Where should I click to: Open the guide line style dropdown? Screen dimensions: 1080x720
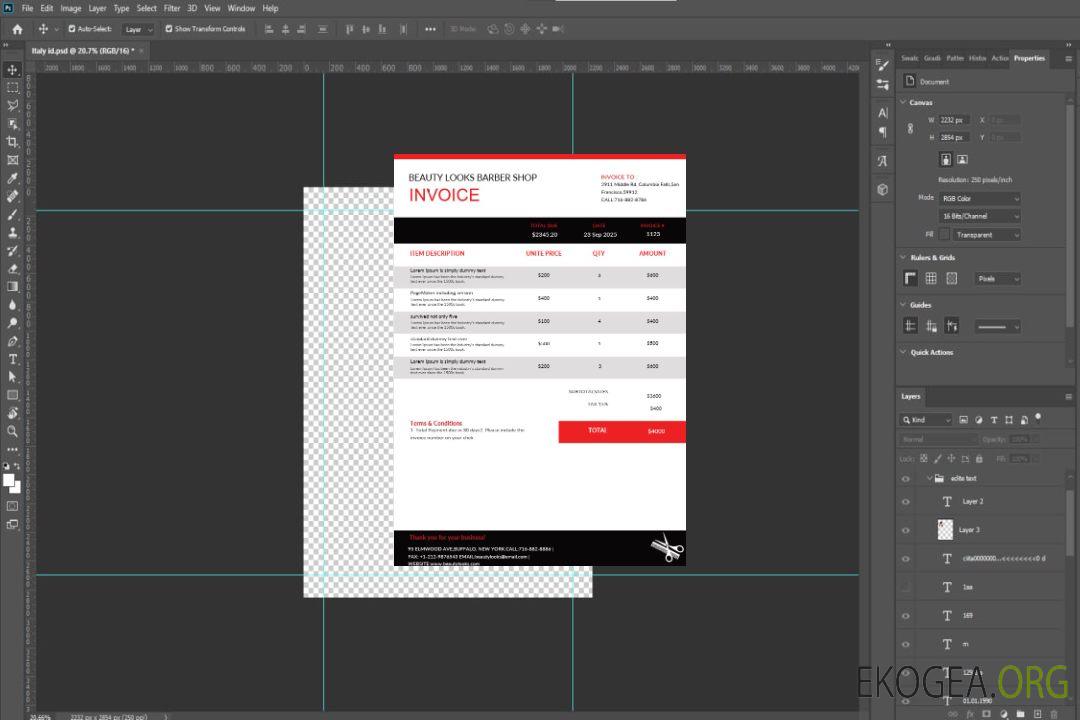pyautogui.click(x=997, y=327)
